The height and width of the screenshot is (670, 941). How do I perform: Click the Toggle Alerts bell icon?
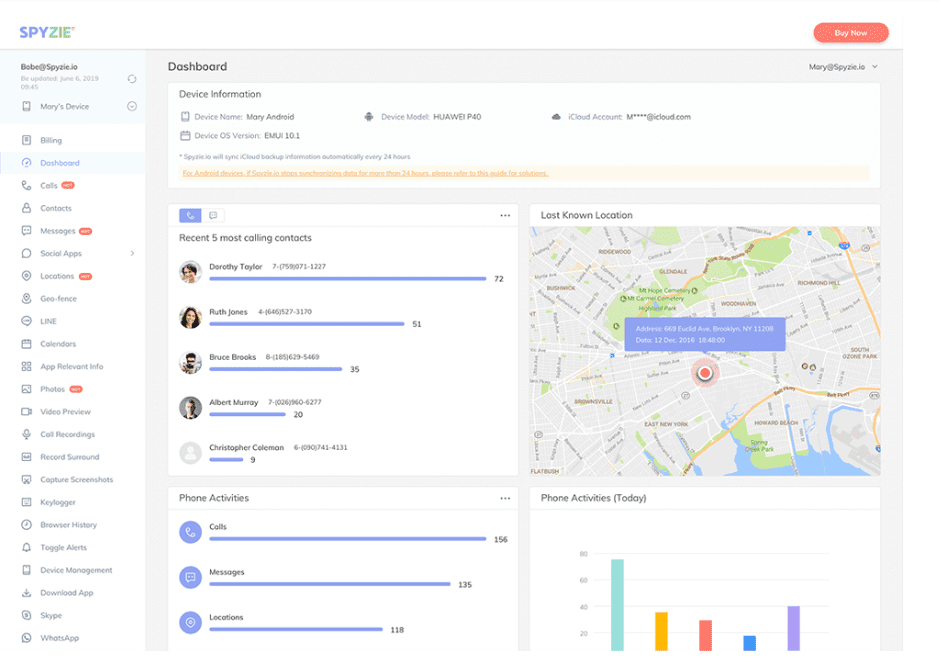(26, 548)
